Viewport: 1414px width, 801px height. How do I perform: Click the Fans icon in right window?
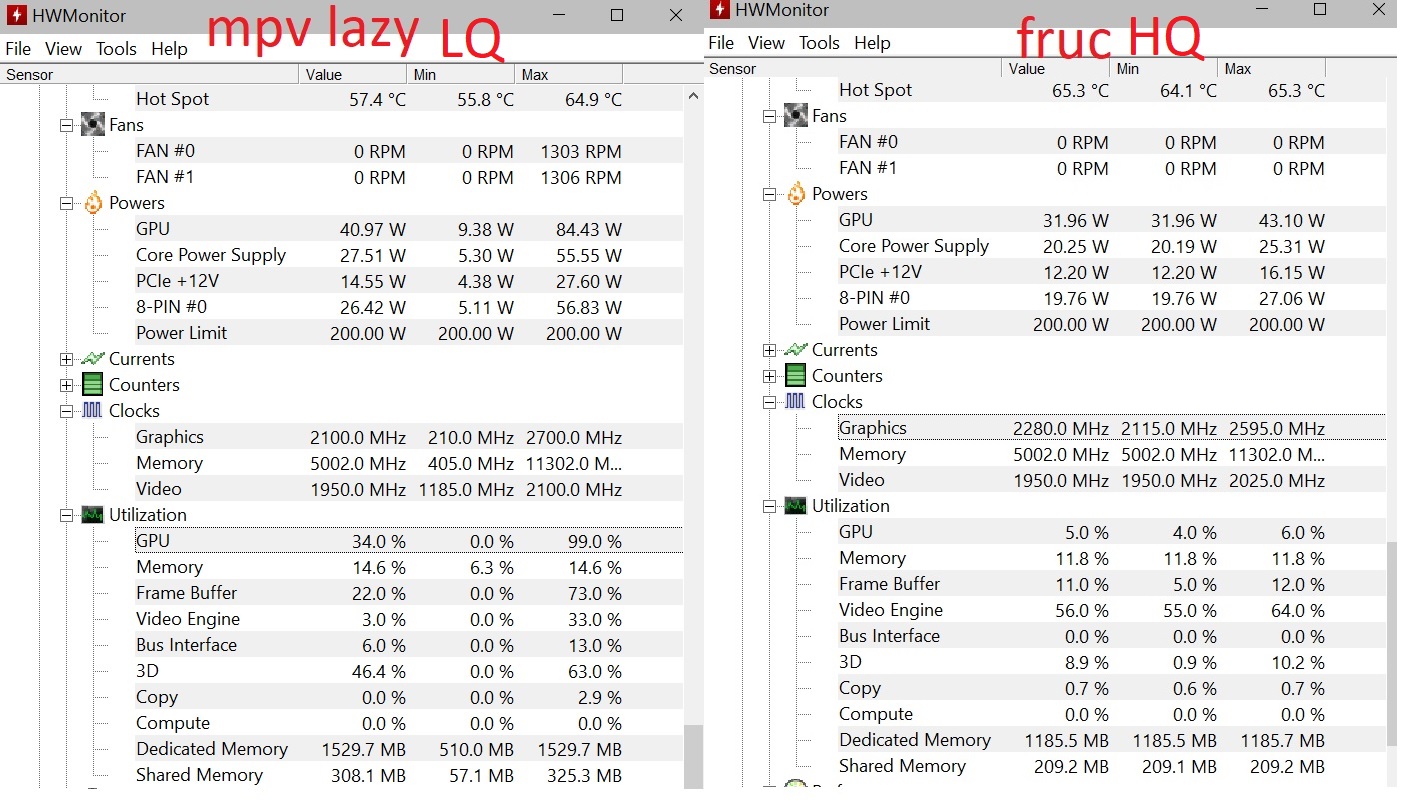[796, 116]
